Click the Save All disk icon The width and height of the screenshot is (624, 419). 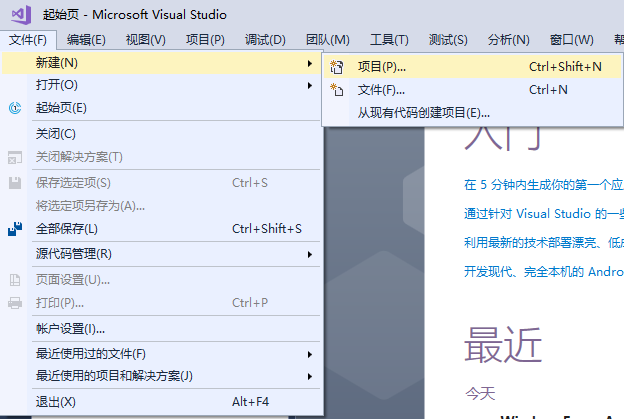tap(15, 229)
